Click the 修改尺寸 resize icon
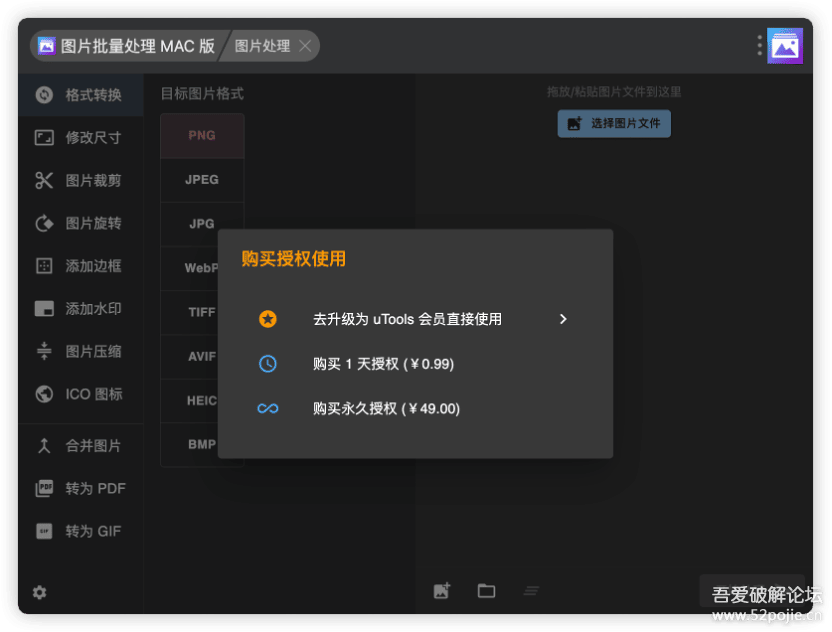This screenshot has height=632, width=832. tap(44, 138)
